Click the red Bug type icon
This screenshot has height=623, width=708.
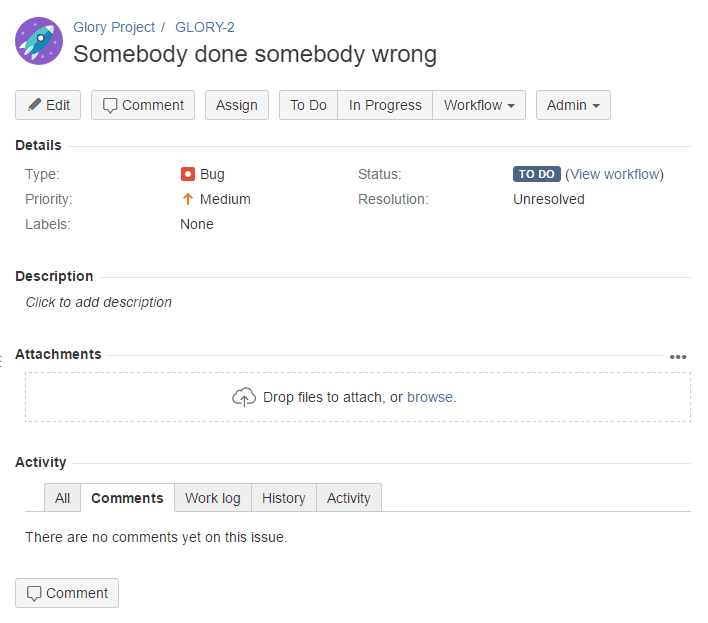pyautogui.click(x=187, y=174)
